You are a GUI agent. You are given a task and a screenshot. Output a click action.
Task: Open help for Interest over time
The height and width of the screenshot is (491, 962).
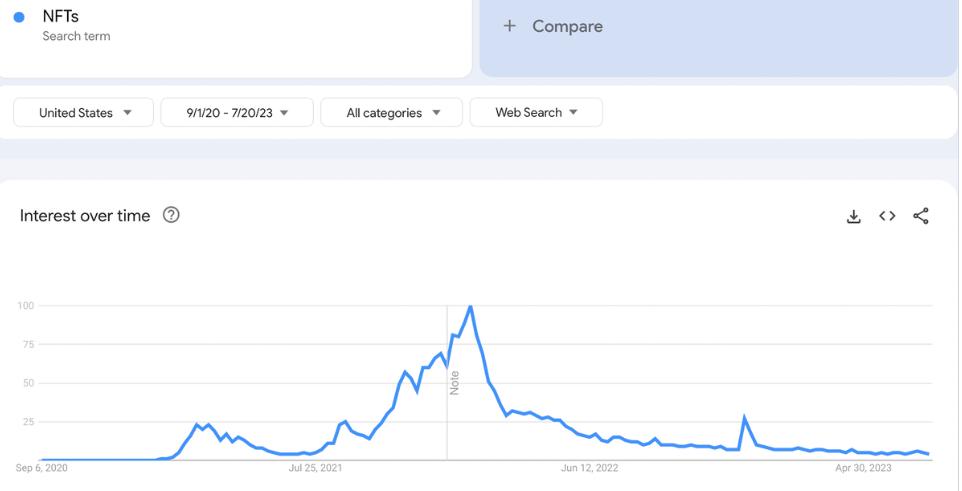[x=171, y=216]
